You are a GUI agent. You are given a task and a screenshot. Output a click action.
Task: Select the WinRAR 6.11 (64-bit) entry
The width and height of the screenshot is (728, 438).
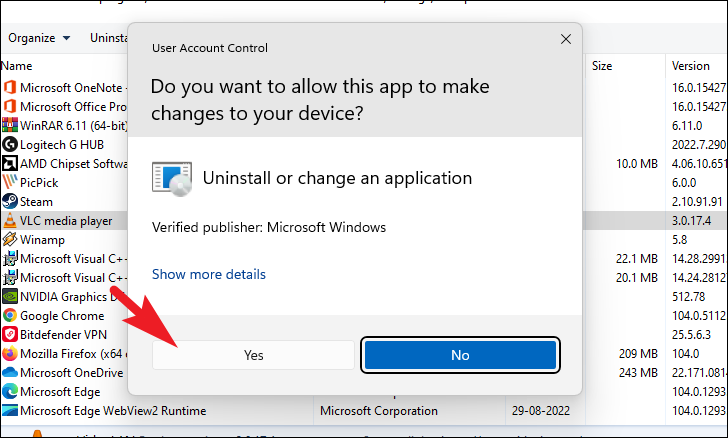tap(73, 126)
